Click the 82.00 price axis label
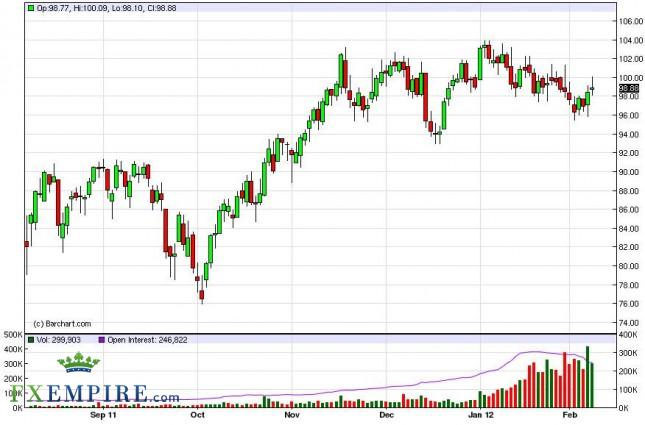 pyautogui.click(x=631, y=247)
